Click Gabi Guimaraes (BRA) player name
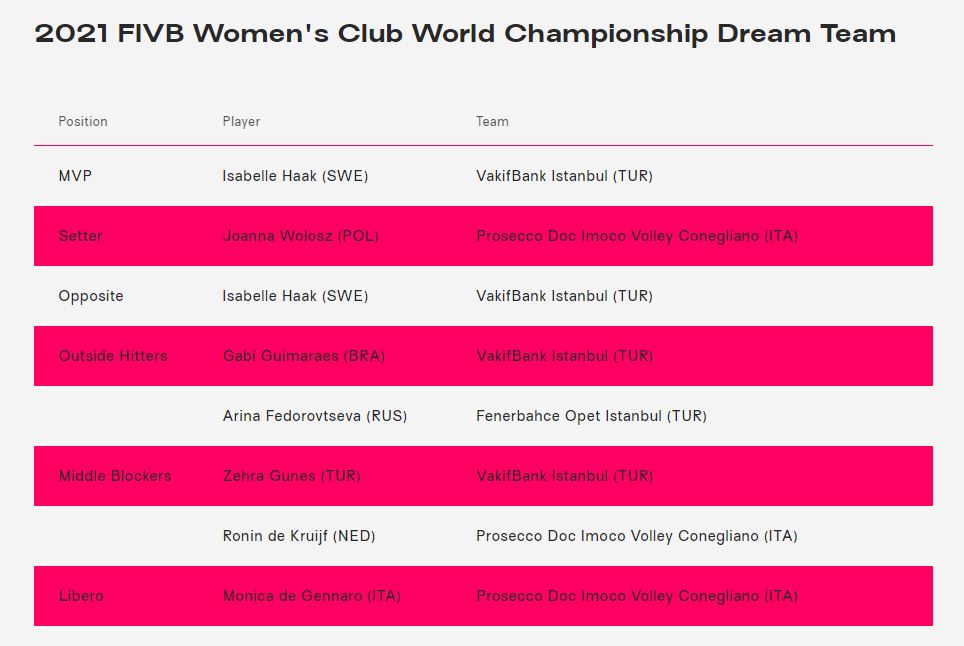Image resolution: width=964 pixels, height=646 pixels. point(303,356)
